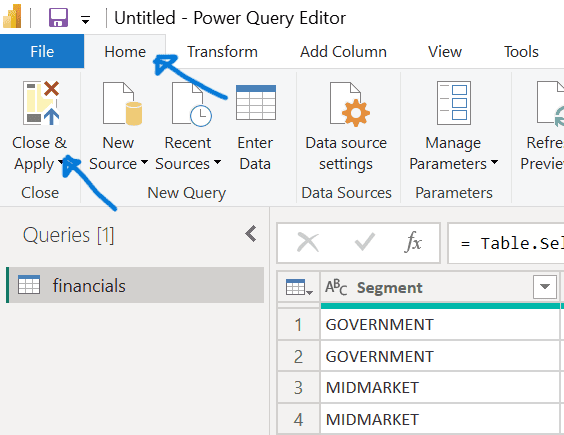The width and height of the screenshot is (564, 435).
Task: Select row 3 MIDMARKET cell
Action: [440, 388]
